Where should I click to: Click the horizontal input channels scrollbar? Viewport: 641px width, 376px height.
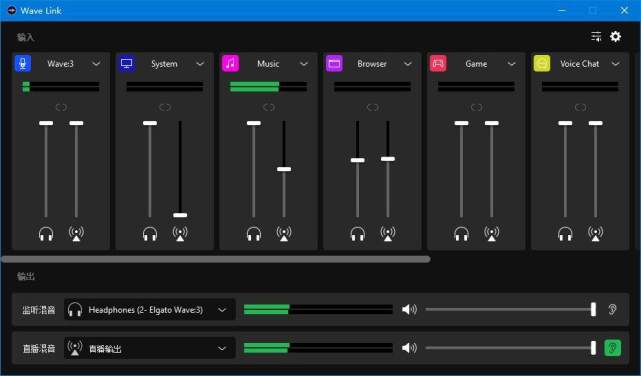point(216,259)
